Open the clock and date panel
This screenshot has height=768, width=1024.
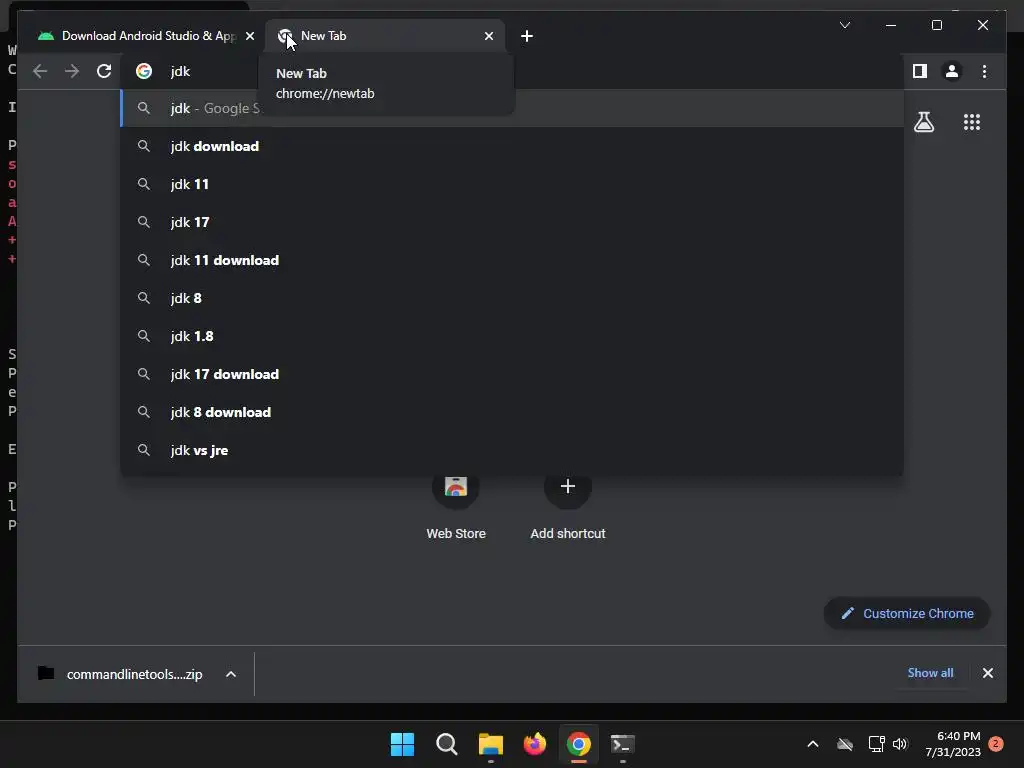953,744
